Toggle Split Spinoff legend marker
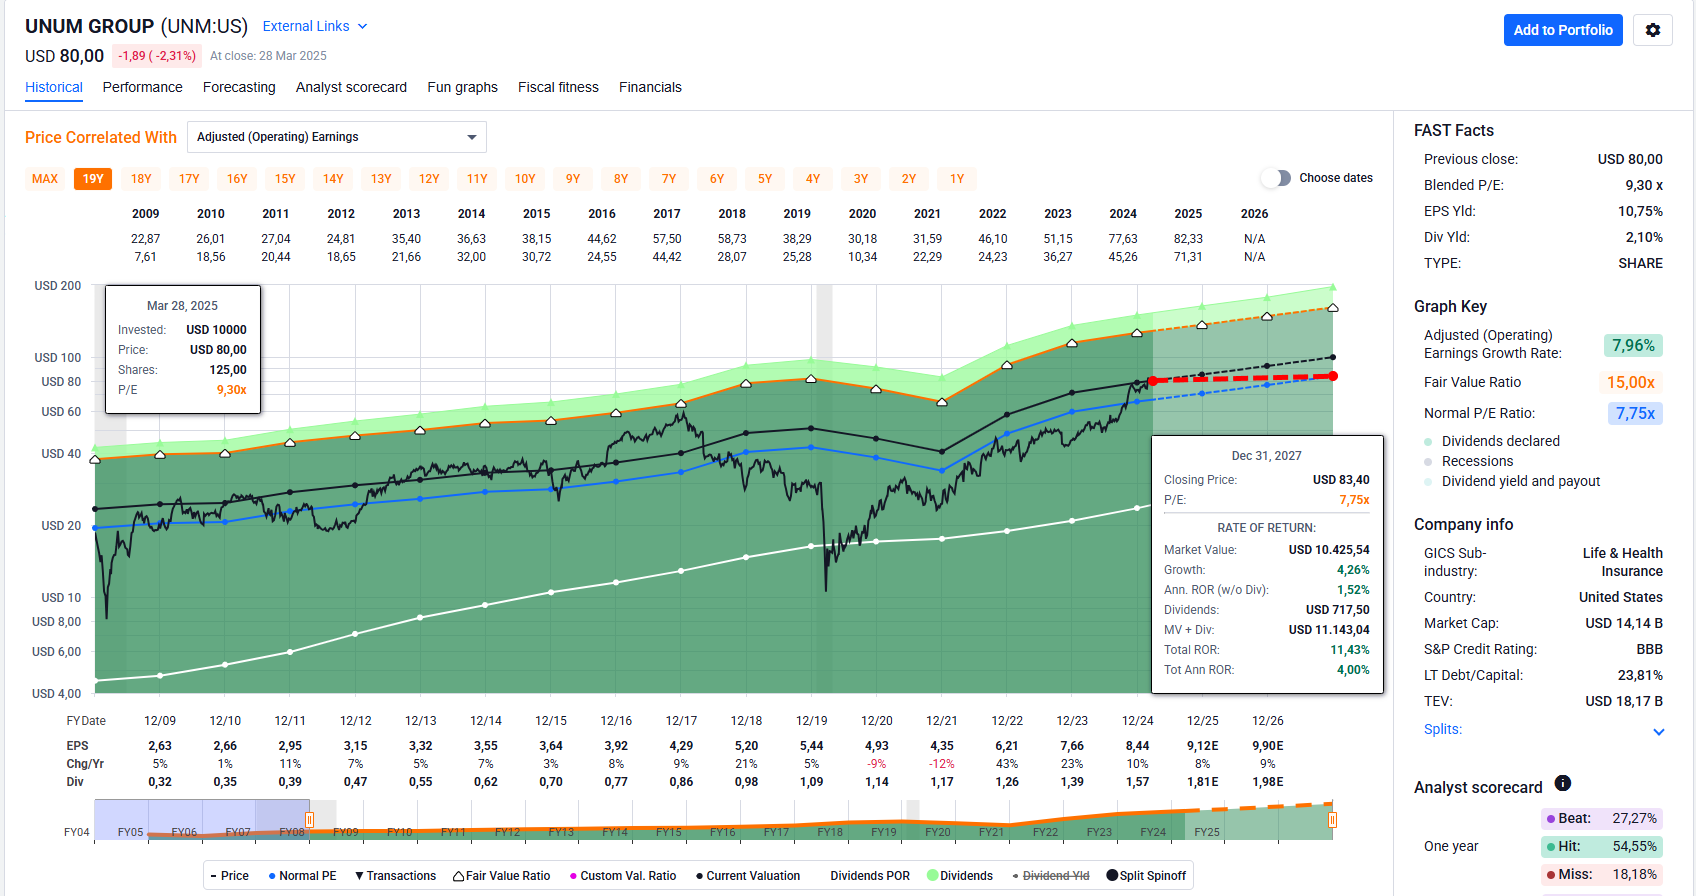This screenshot has height=896, width=1696. pos(1146,876)
